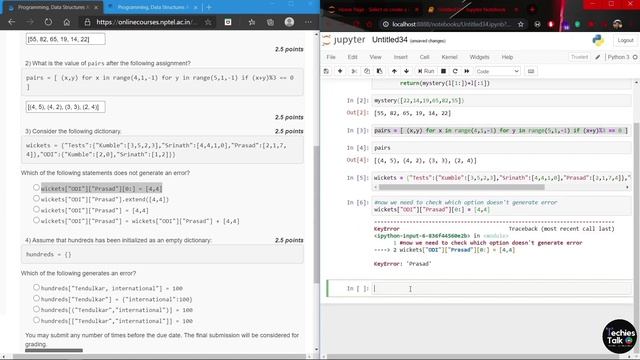Open the Jupyter File menu
The image size is (640, 360).
coord(331,57)
